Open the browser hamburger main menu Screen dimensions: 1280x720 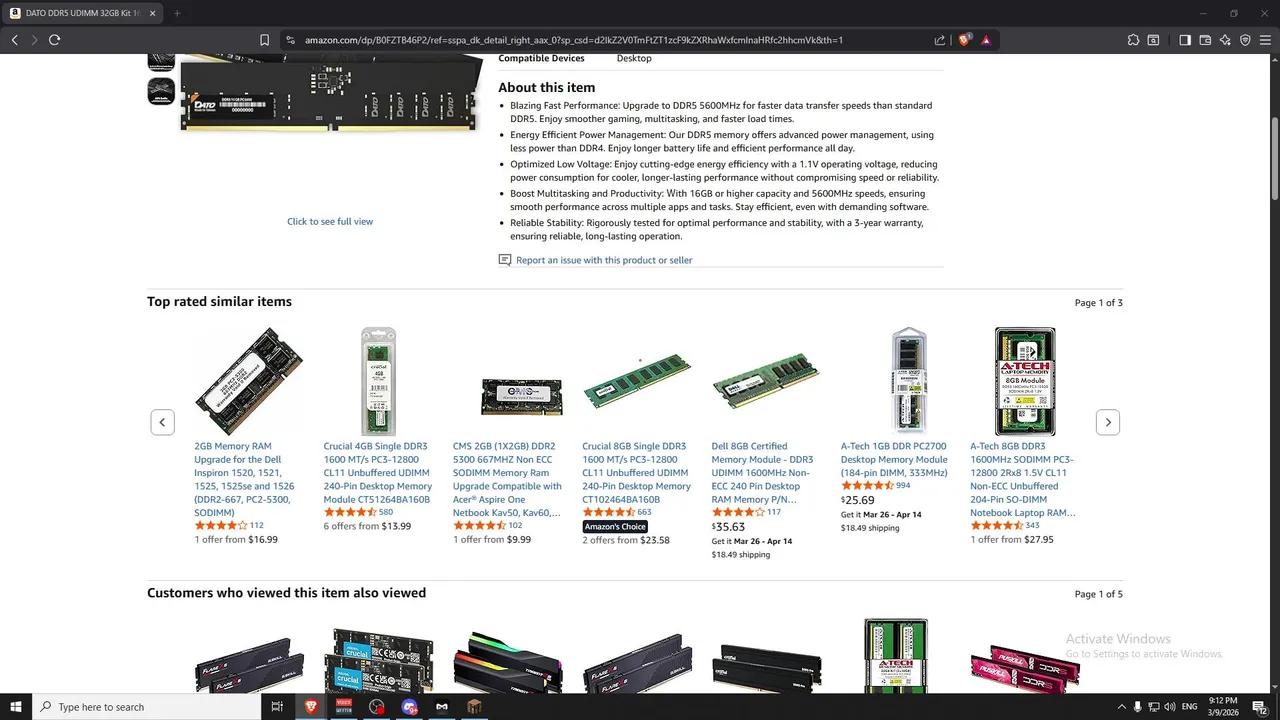point(1265,40)
